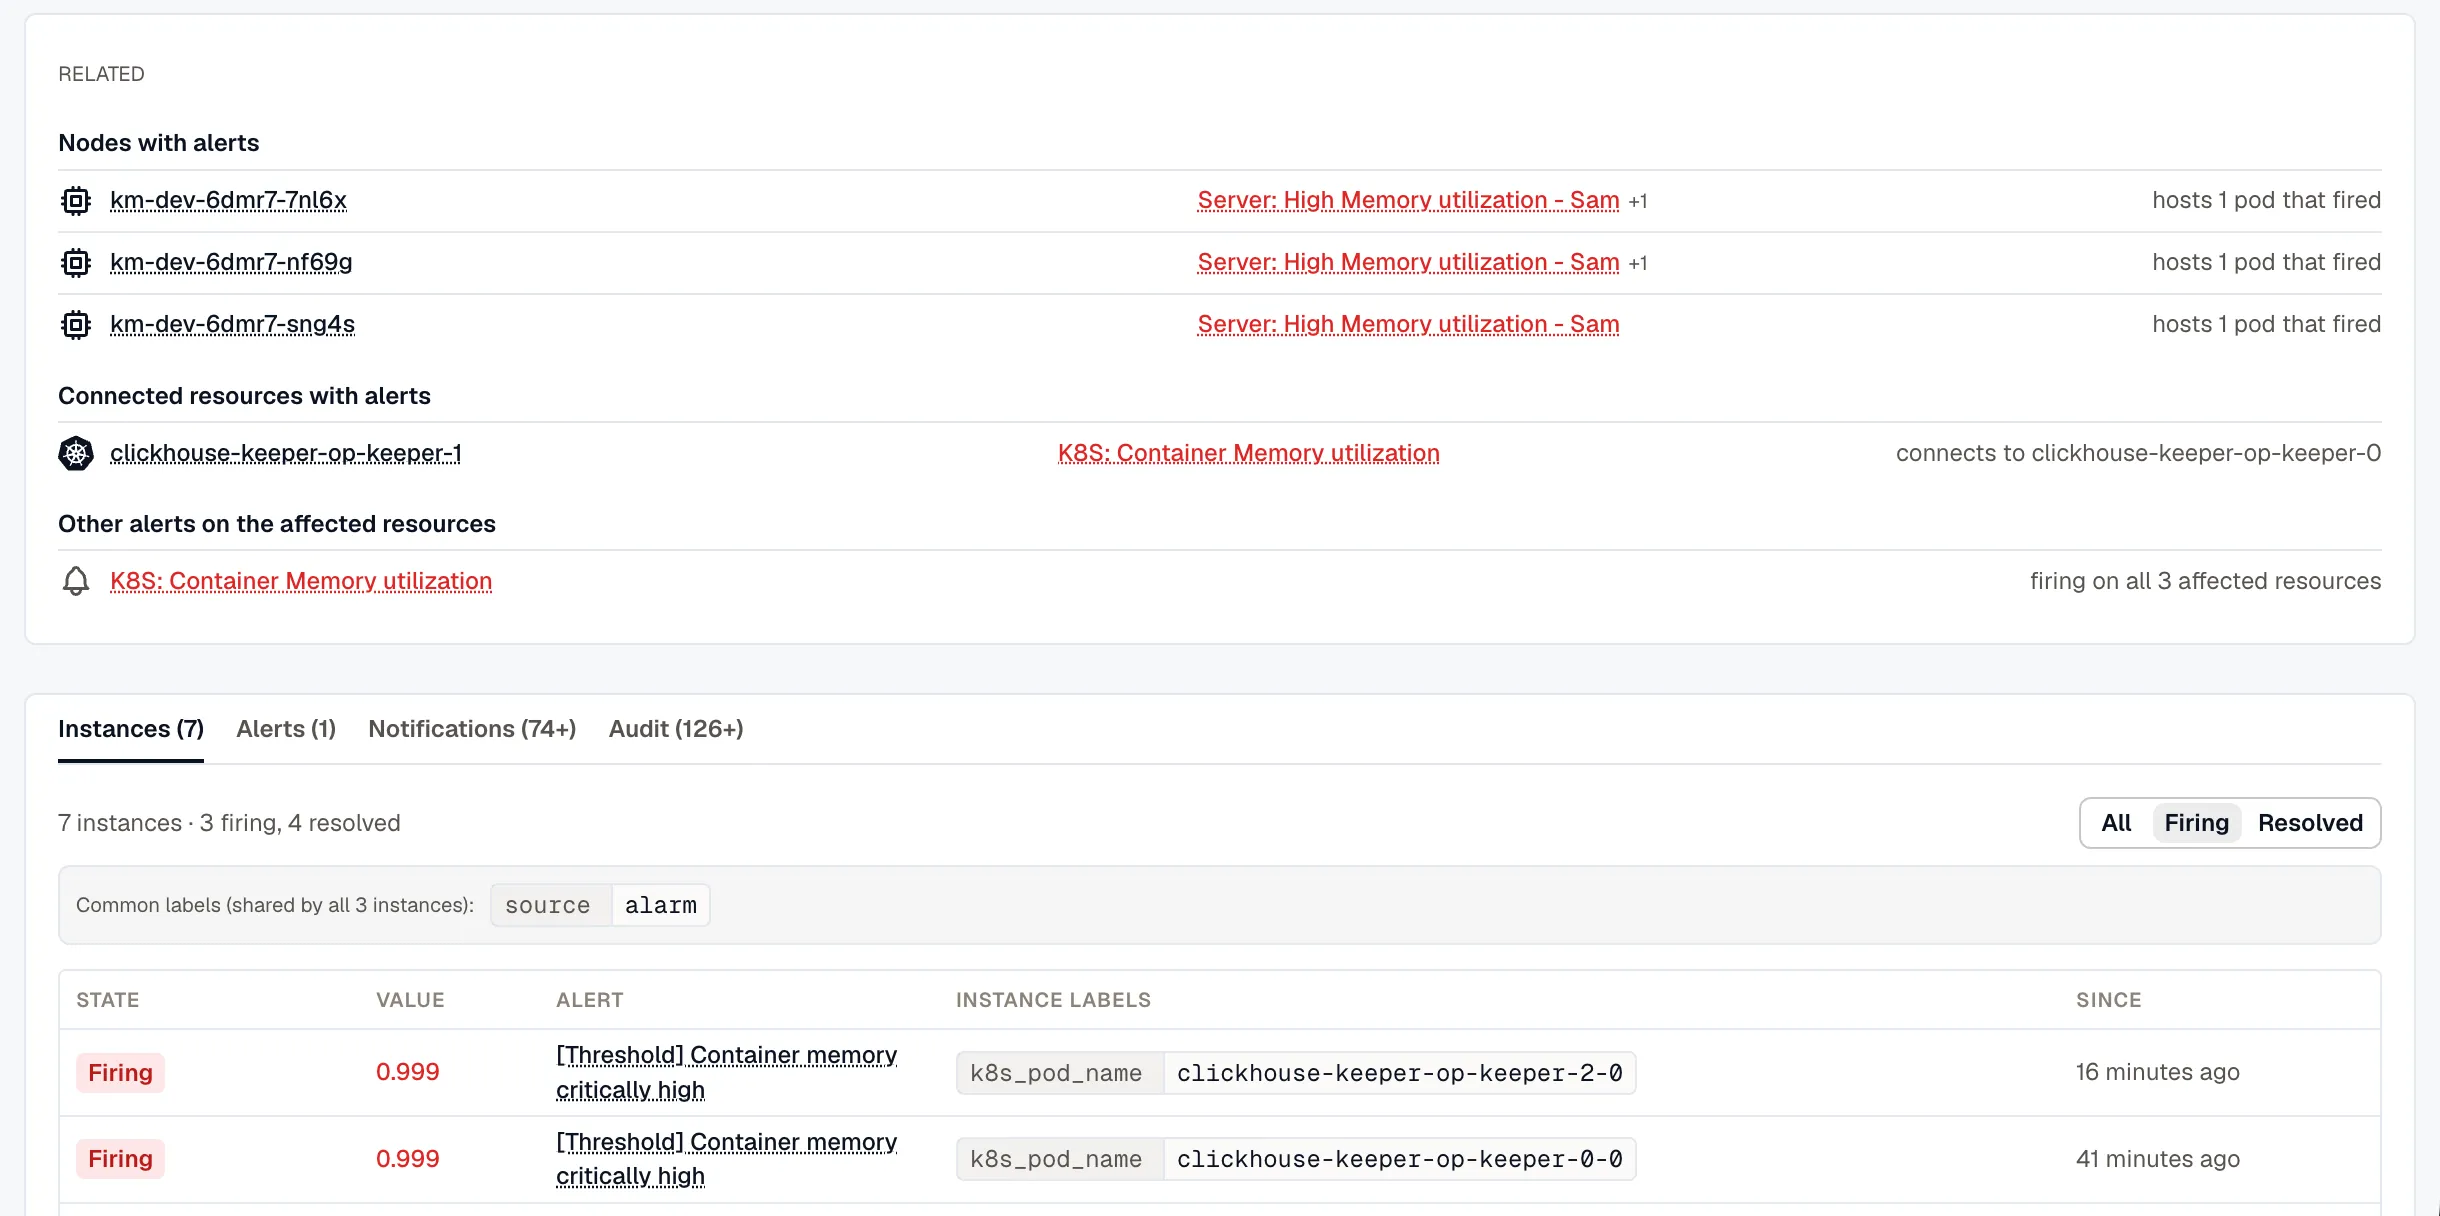Screen dimensions: 2440x1216
Task: Switch to Instances (7) tab
Action: [131, 729]
